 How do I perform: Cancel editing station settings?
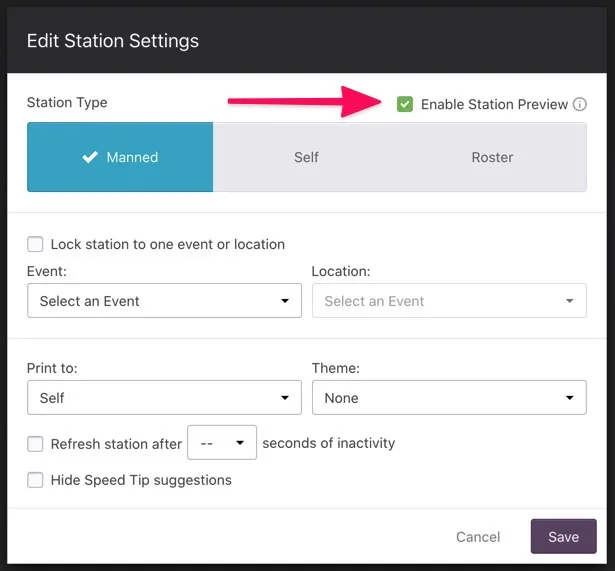[478, 537]
